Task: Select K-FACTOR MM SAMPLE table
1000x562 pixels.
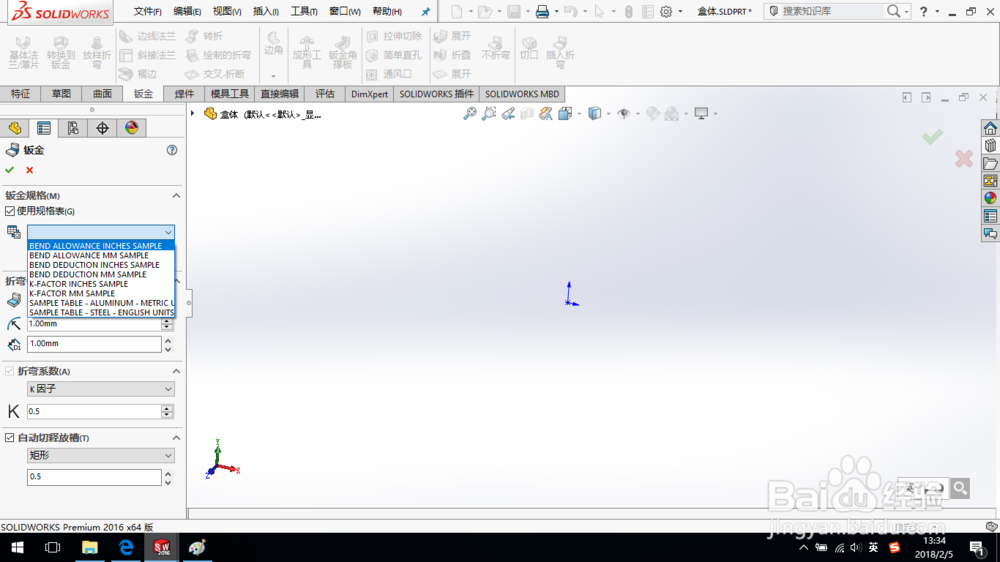Action: point(101,293)
